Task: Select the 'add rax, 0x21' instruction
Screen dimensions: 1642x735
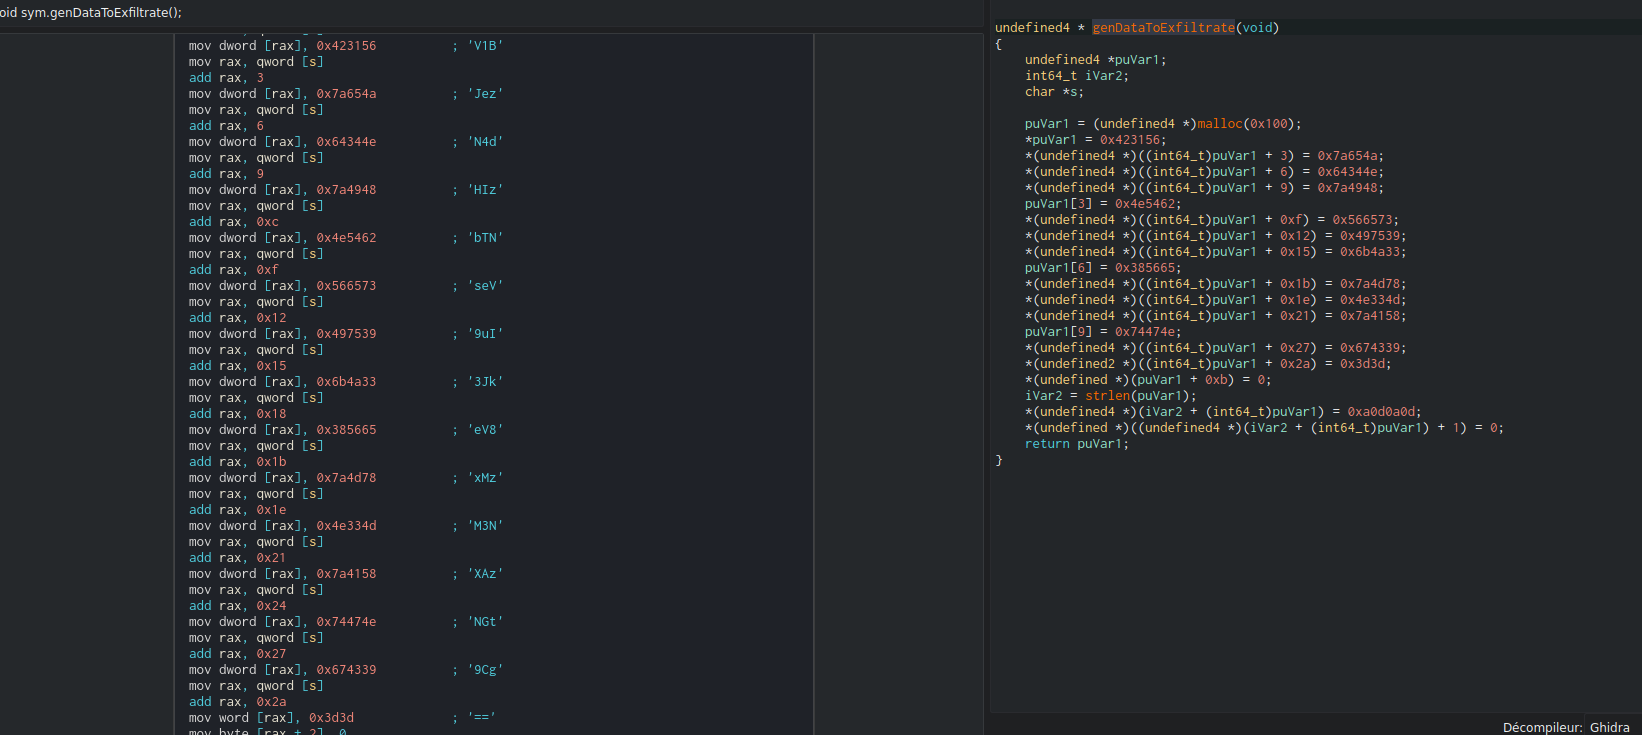Action: (237, 558)
